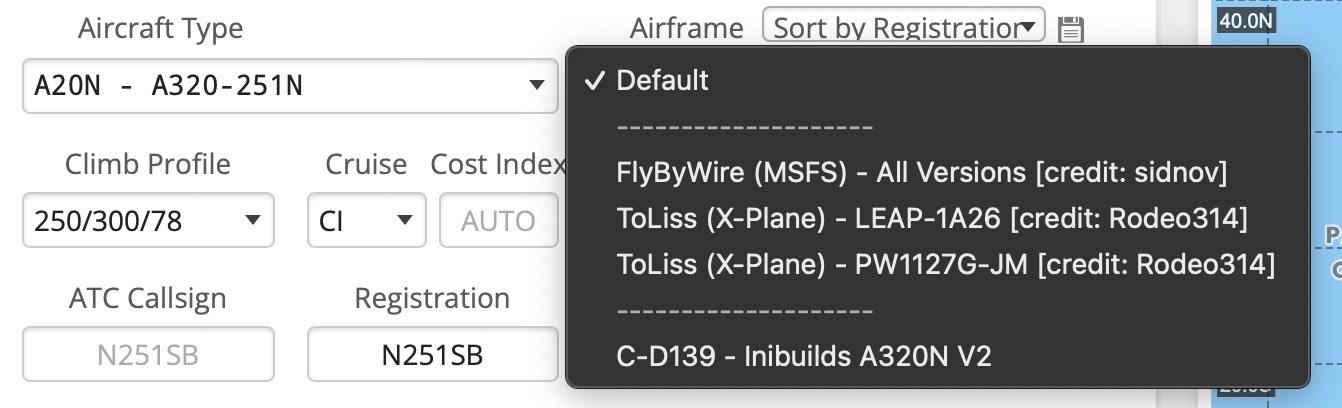Select C-D139 Inibuilds A320N V2 airframe
This screenshot has height=408, width=1342.
point(804,355)
